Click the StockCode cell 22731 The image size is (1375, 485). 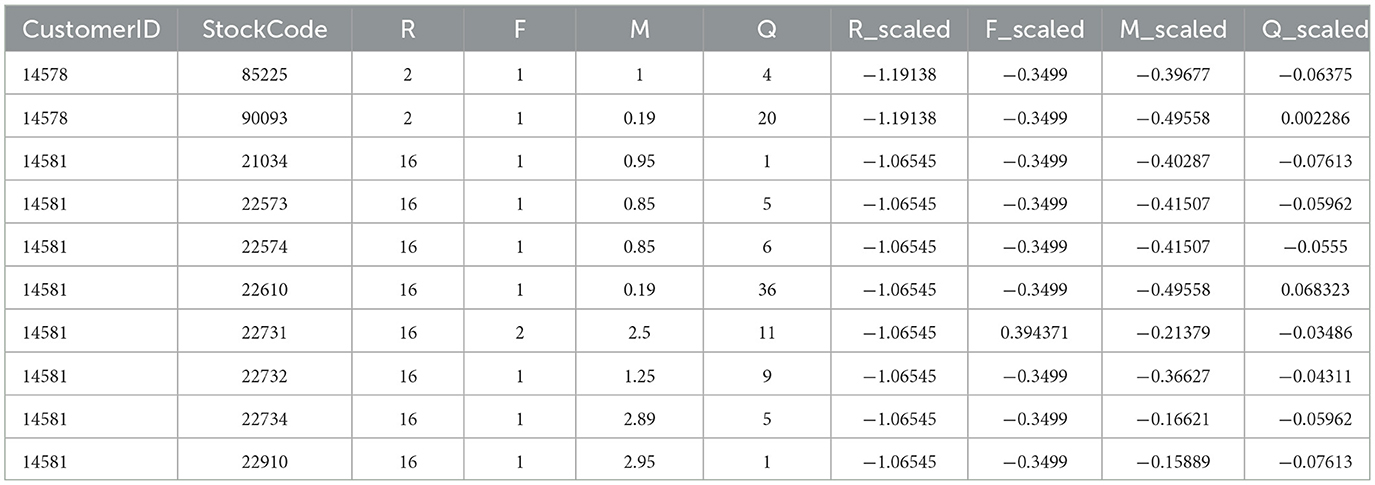(264, 333)
